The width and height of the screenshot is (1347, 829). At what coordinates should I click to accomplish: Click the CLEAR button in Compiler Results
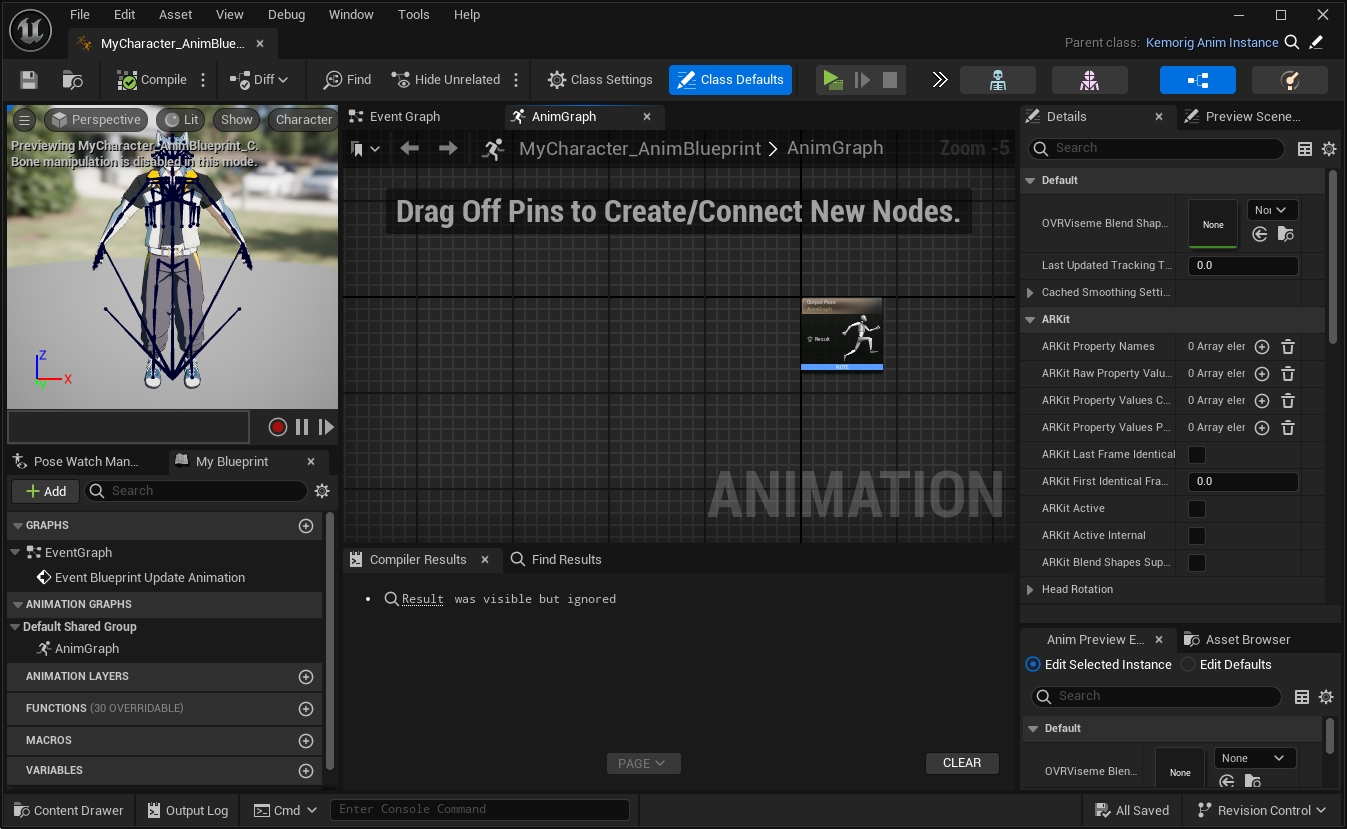click(961, 763)
